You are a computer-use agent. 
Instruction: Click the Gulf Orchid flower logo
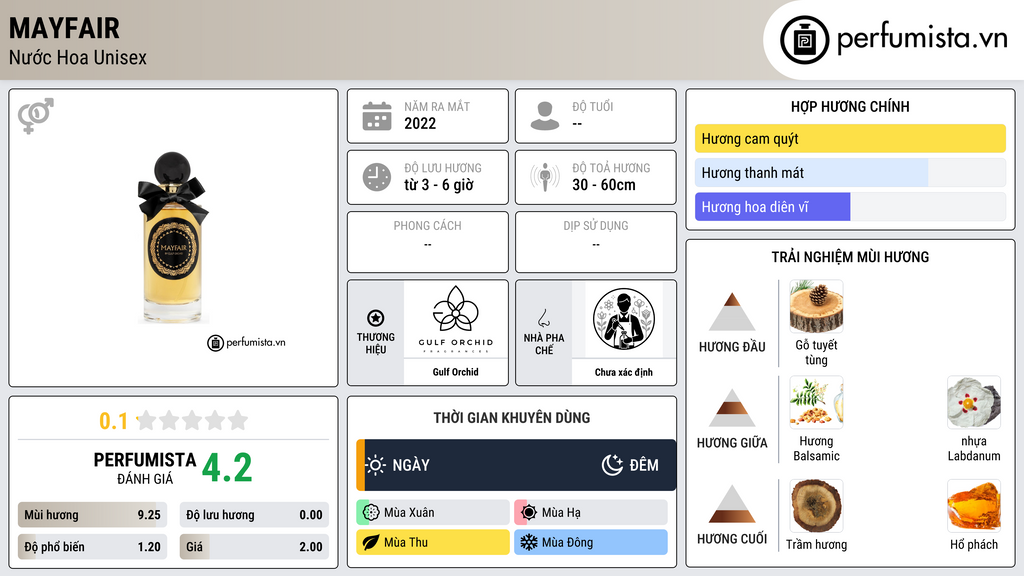point(456,309)
